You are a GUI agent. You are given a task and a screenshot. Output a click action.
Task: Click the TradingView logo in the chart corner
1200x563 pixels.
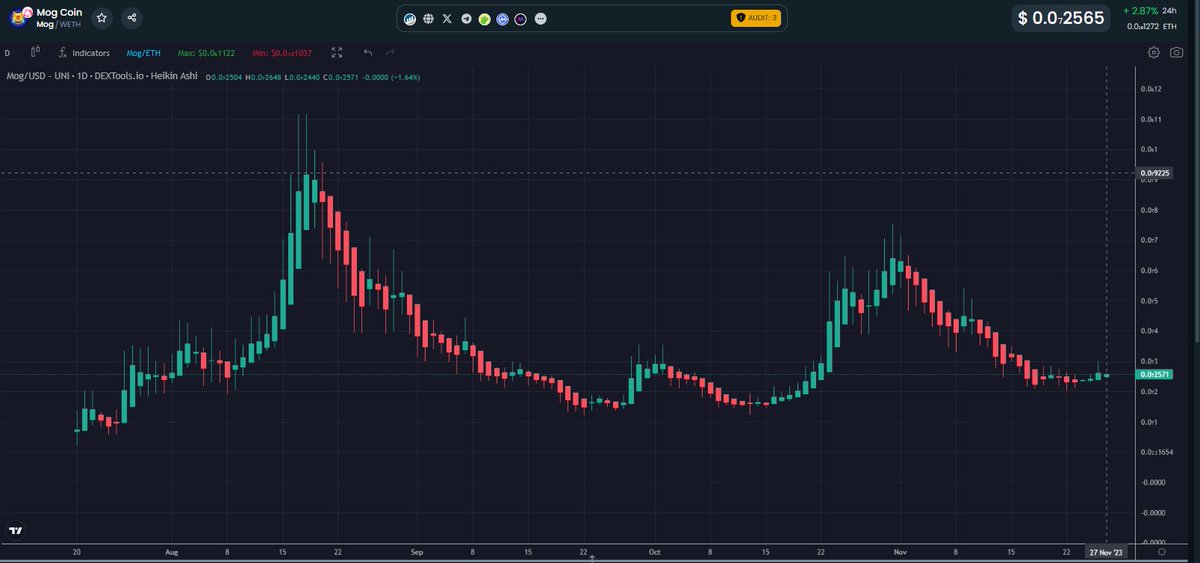[x=15, y=530]
